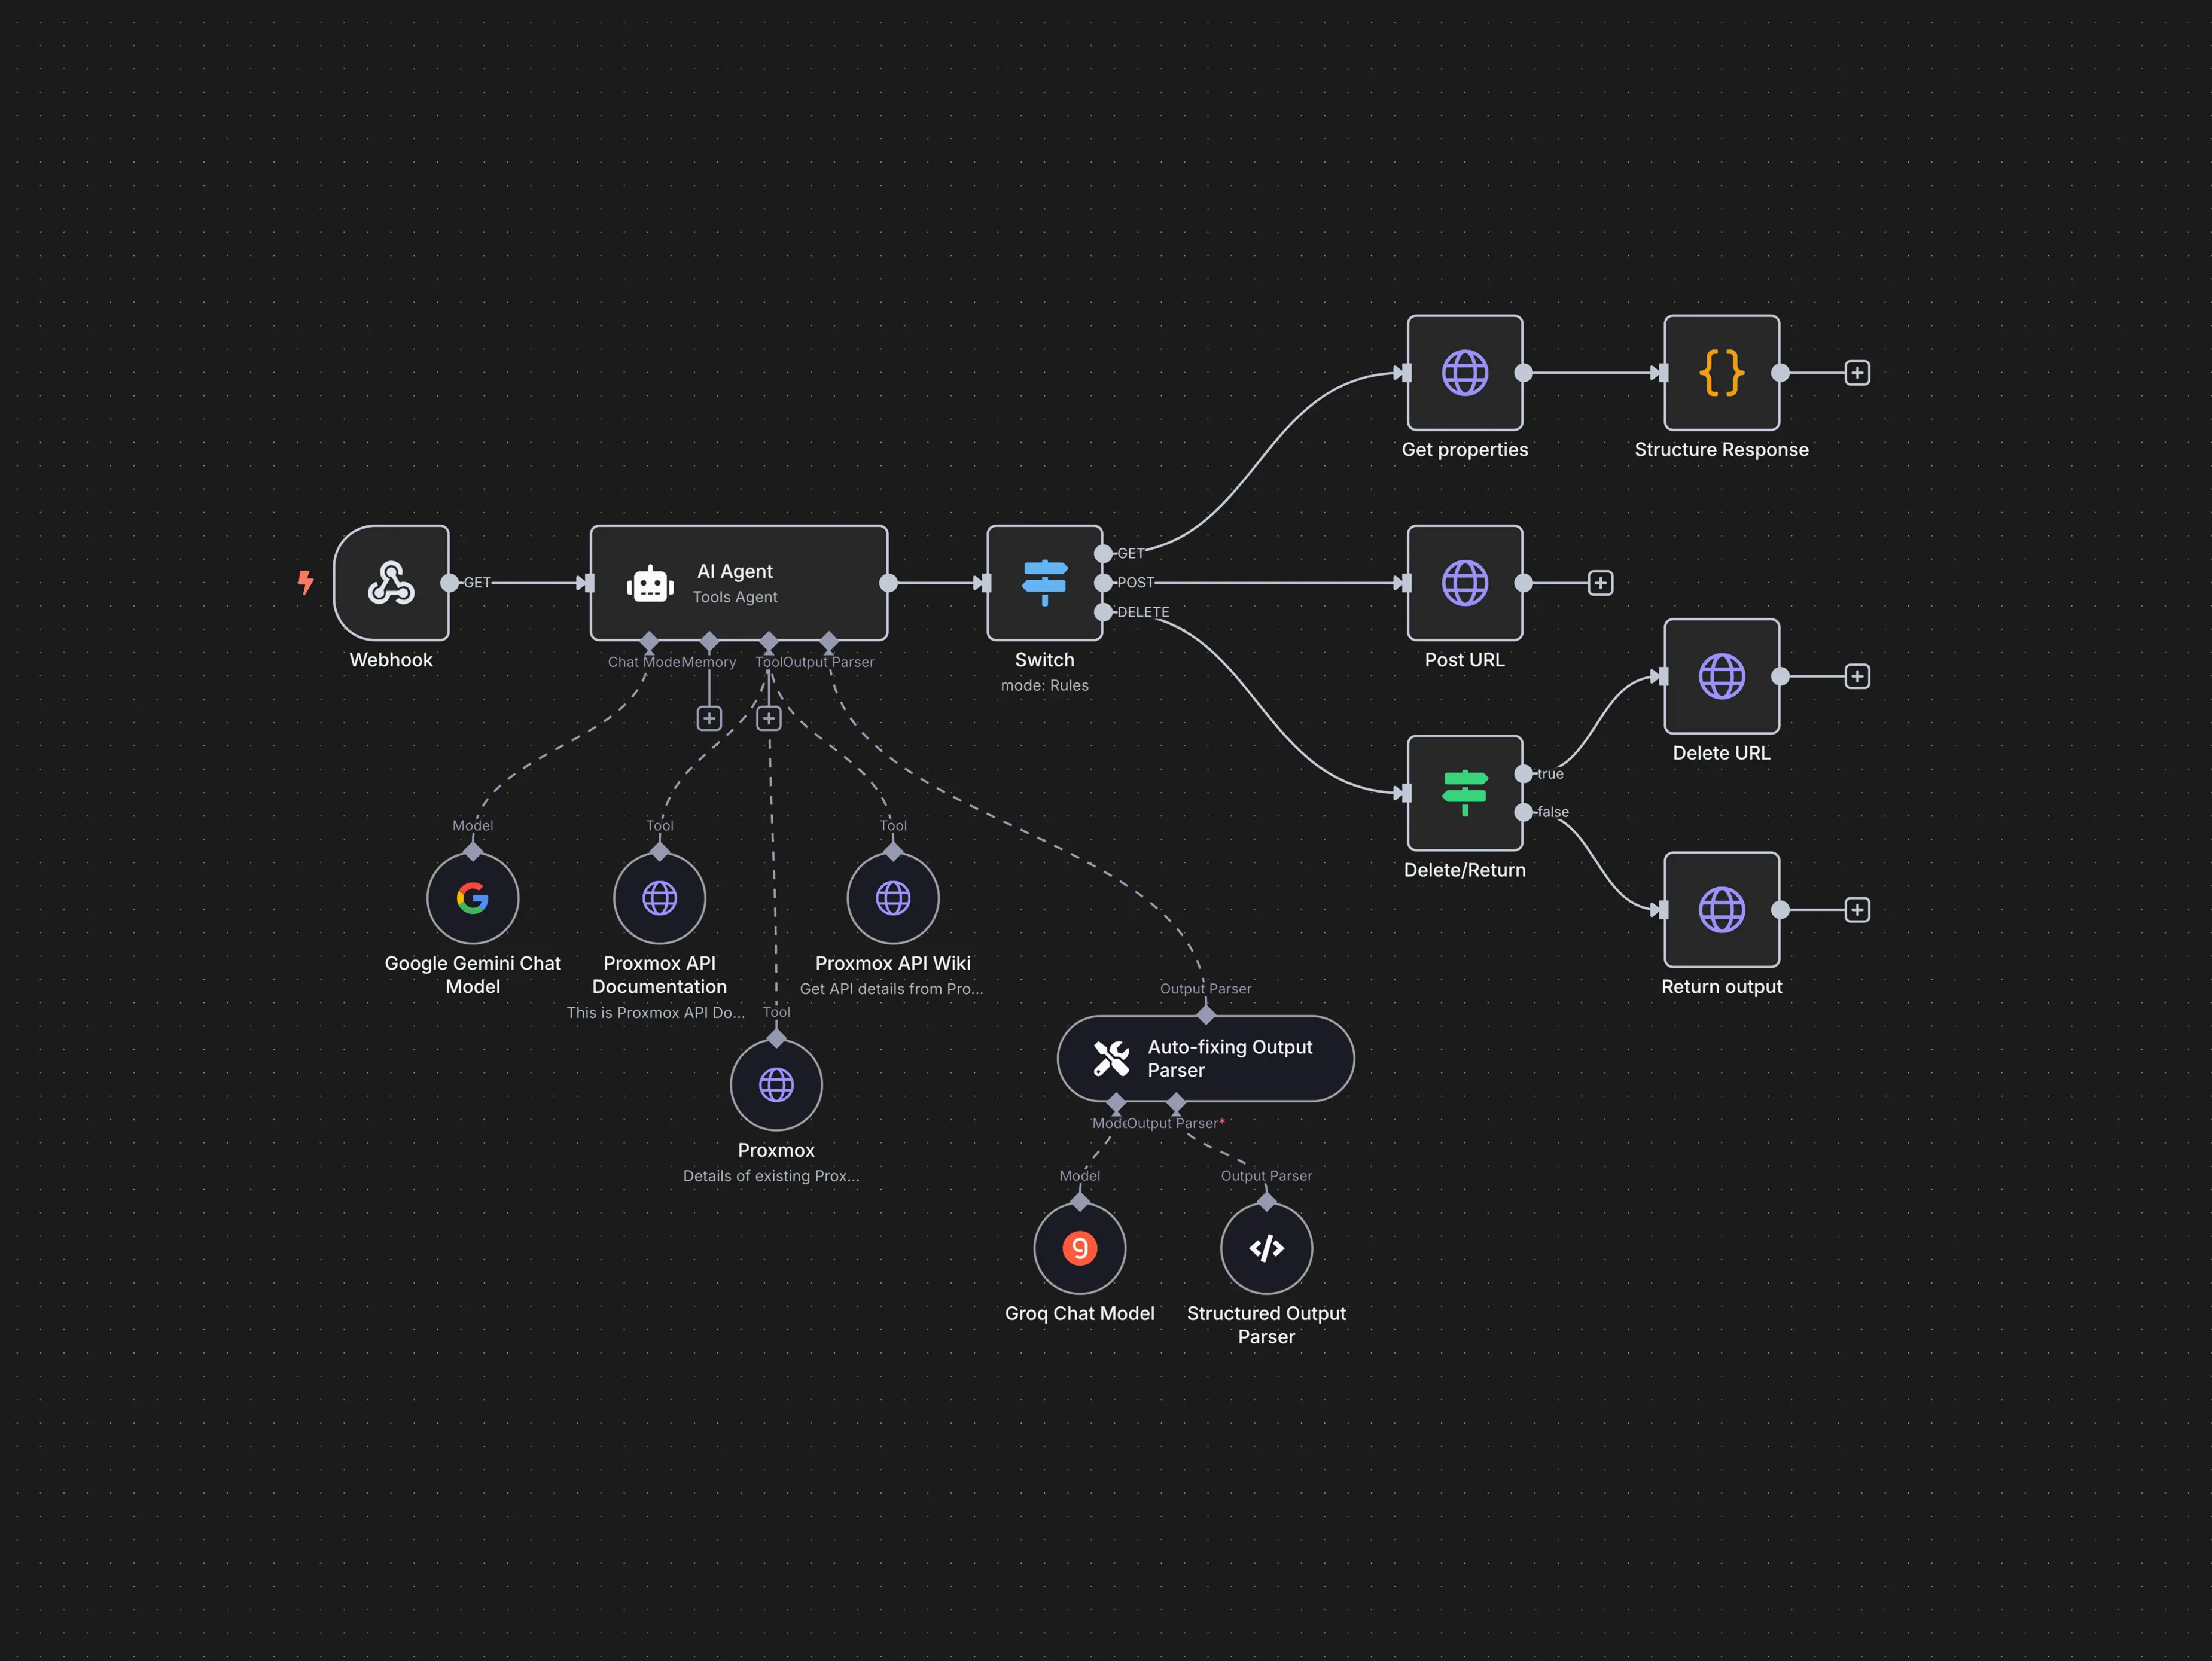The height and width of the screenshot is (1661, 2212).
Task: Click the Structure Response node
Action: click(x=1720, y=373)
